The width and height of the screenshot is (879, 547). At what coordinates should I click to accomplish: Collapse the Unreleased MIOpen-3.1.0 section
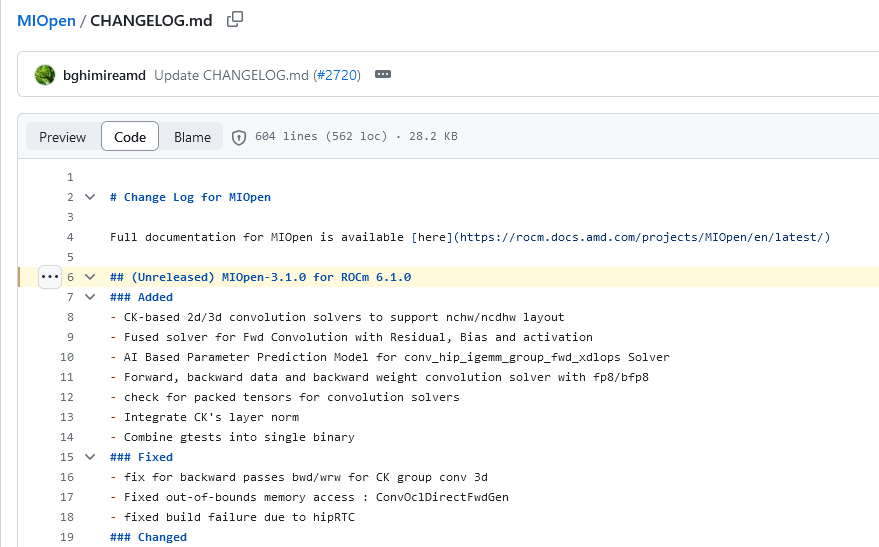pos(90,277)
